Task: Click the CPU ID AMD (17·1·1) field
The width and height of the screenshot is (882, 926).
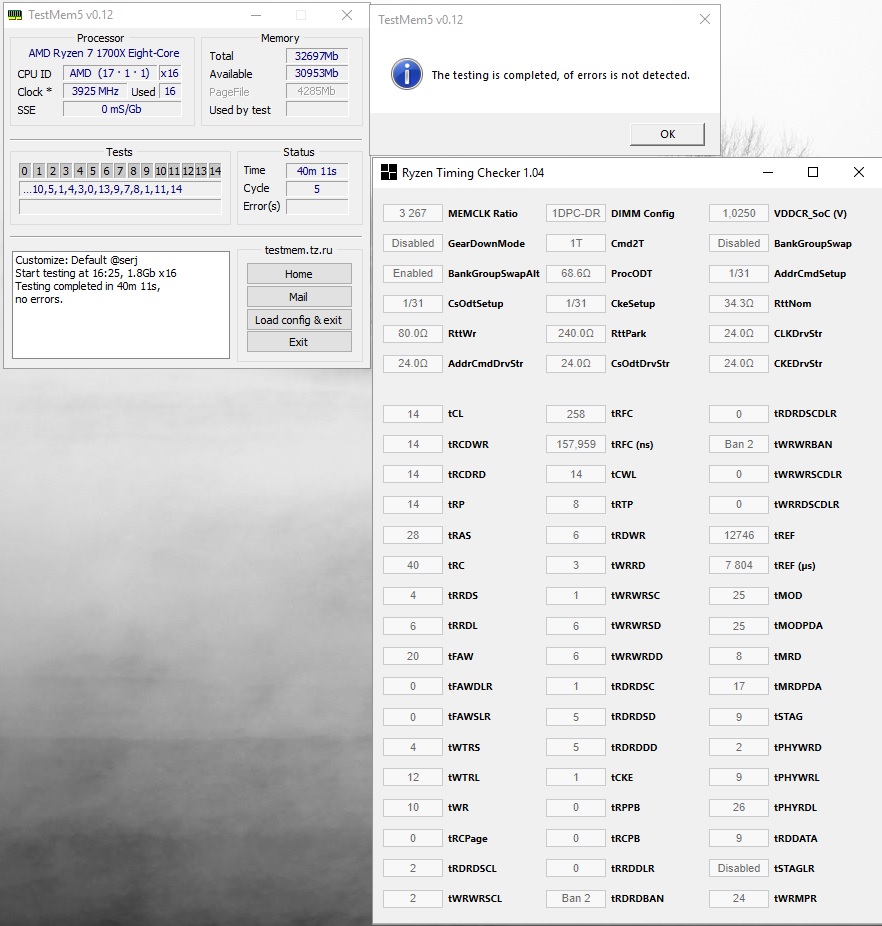Action: (x=110, y=73)
